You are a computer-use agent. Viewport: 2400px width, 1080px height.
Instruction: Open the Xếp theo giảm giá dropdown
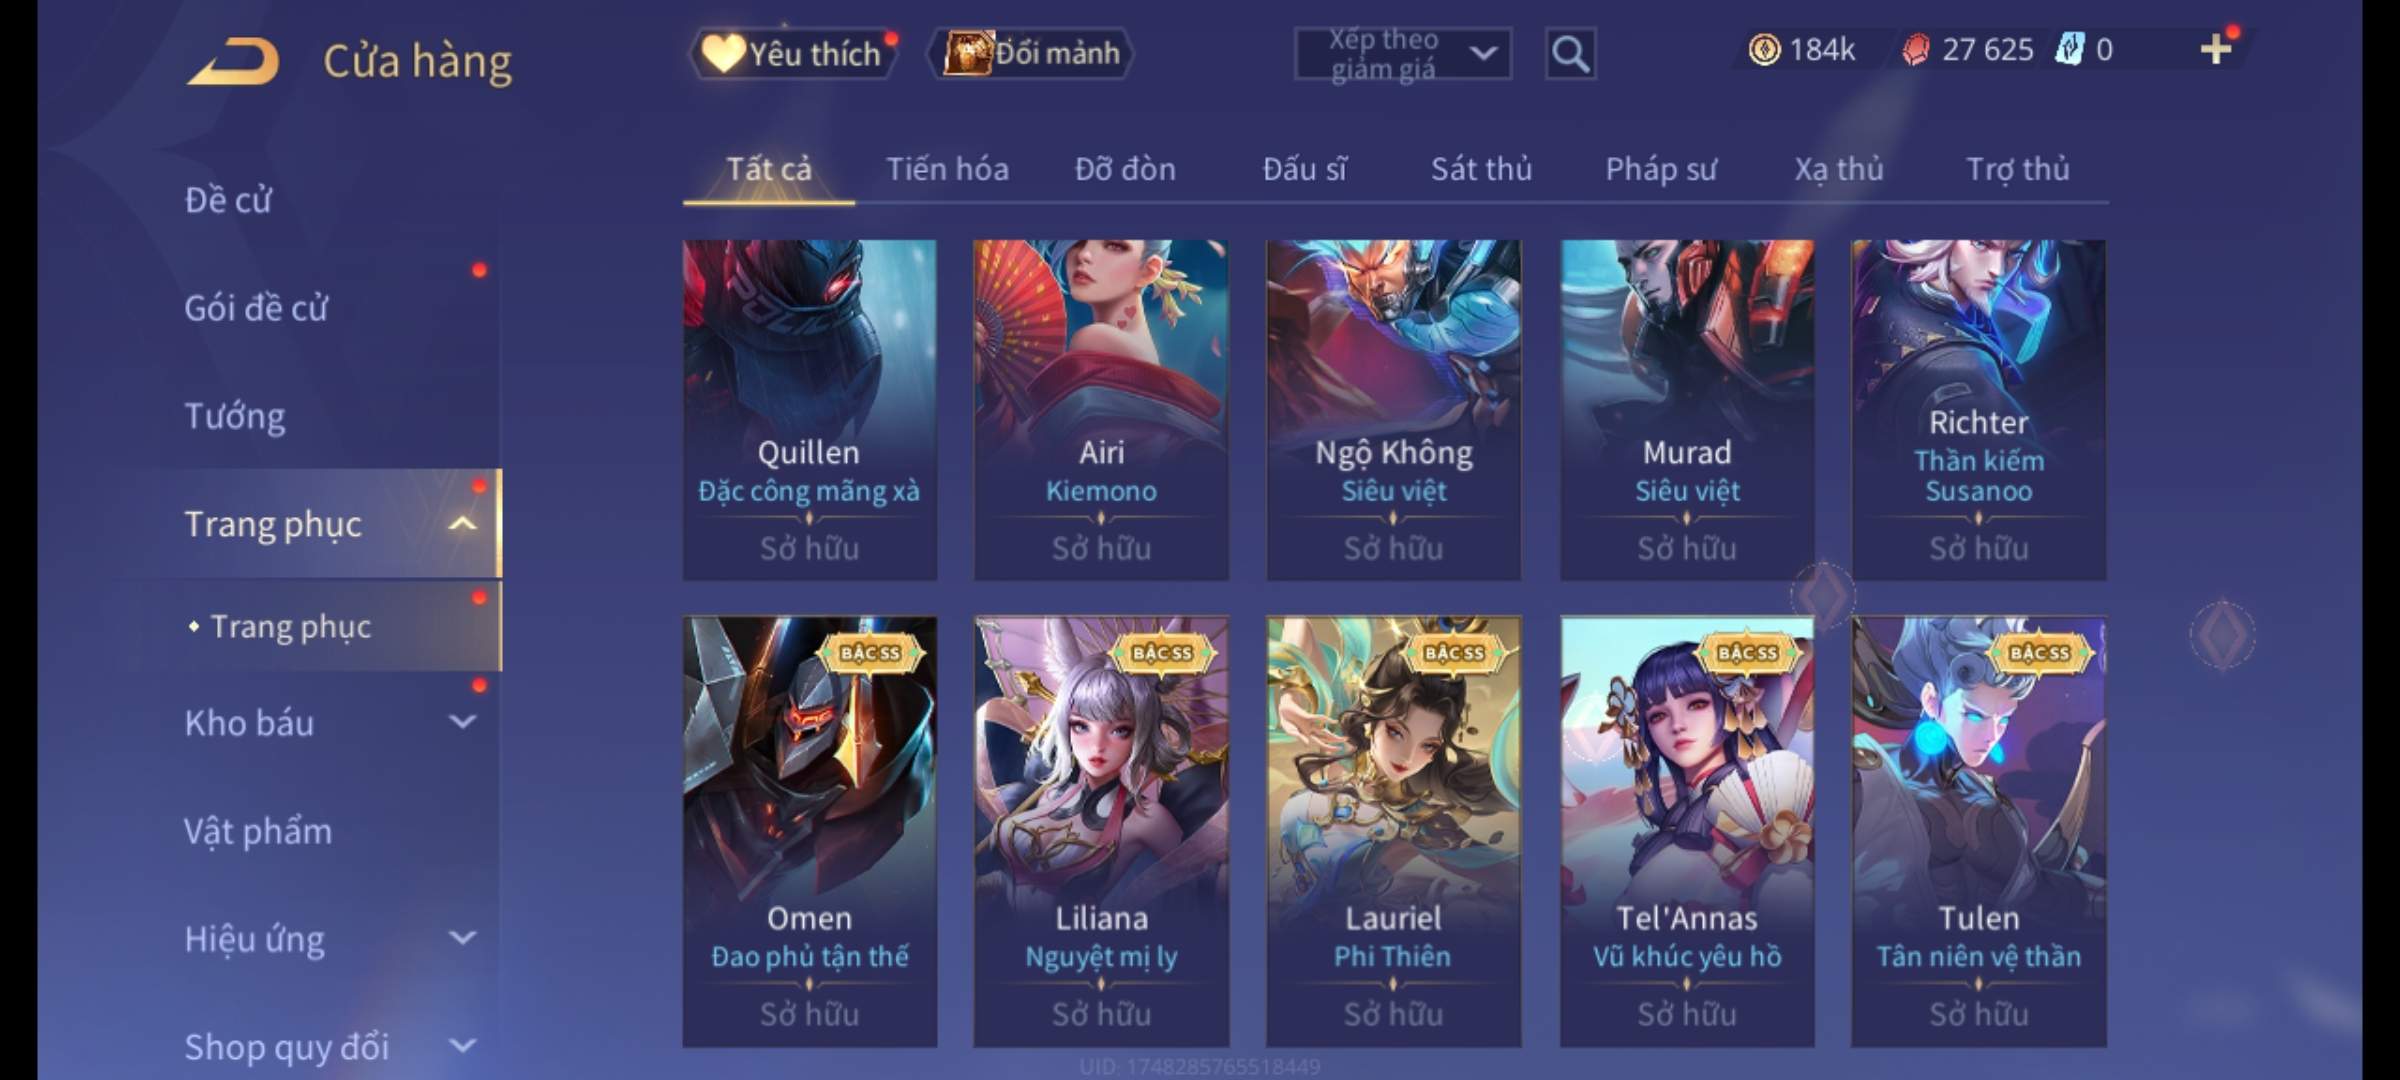1403,54
